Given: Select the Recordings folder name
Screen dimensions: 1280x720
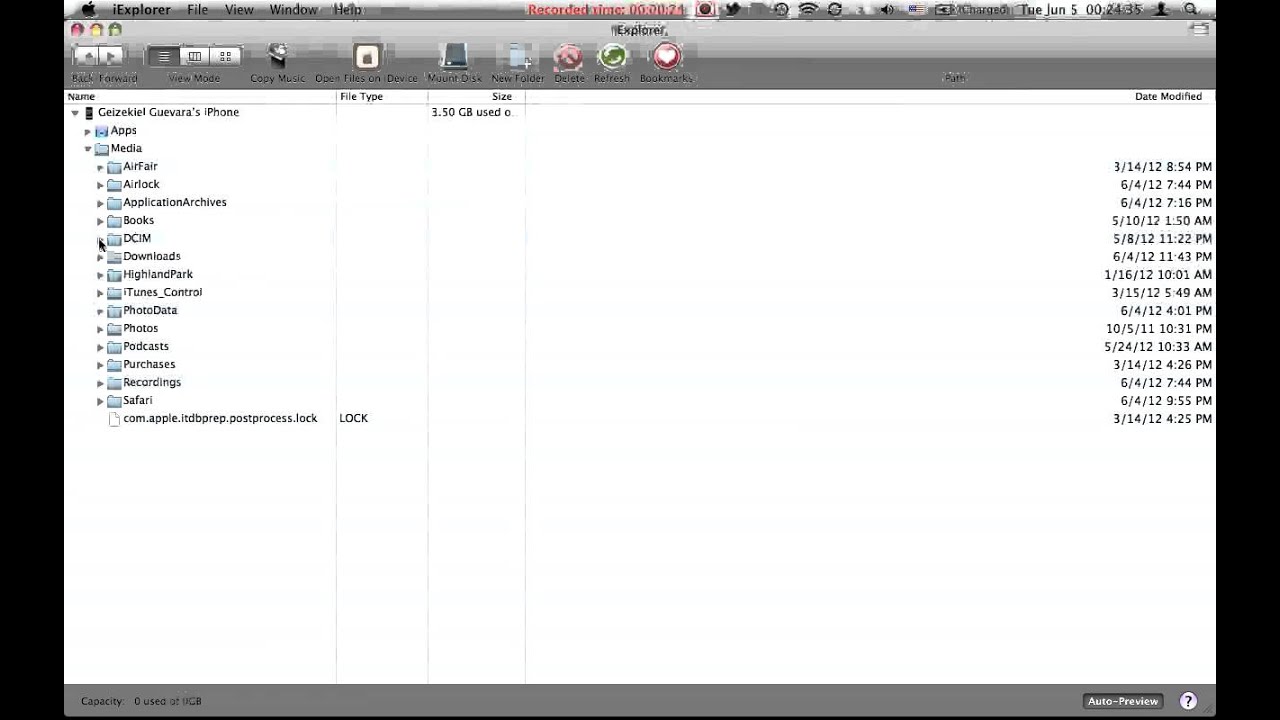Looking at the screenshot, I should 152,382.
